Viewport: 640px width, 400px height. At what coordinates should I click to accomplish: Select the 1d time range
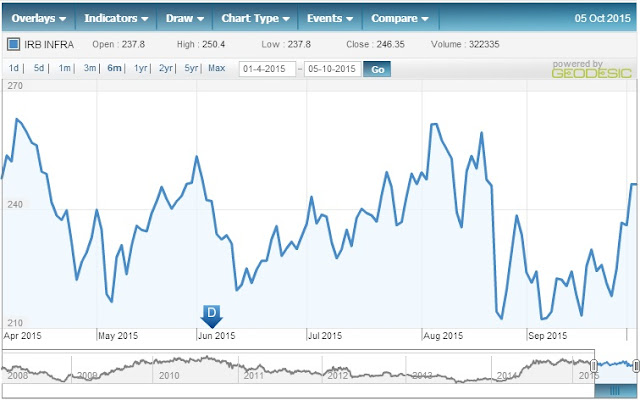(x=13, y=68)
